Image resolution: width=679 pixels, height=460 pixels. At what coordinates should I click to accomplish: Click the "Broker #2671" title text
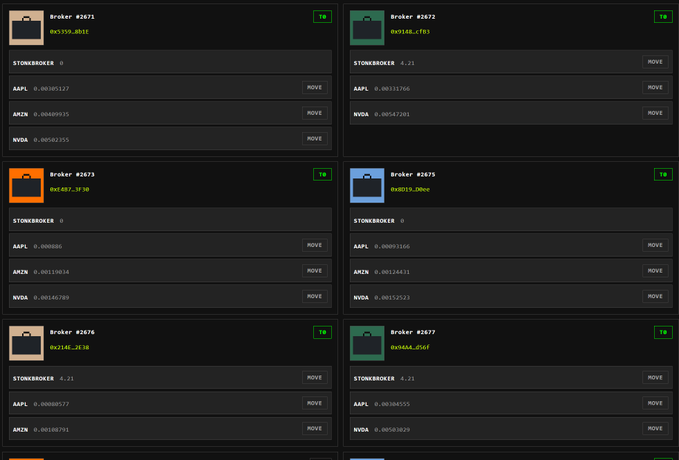pos(72,17)
